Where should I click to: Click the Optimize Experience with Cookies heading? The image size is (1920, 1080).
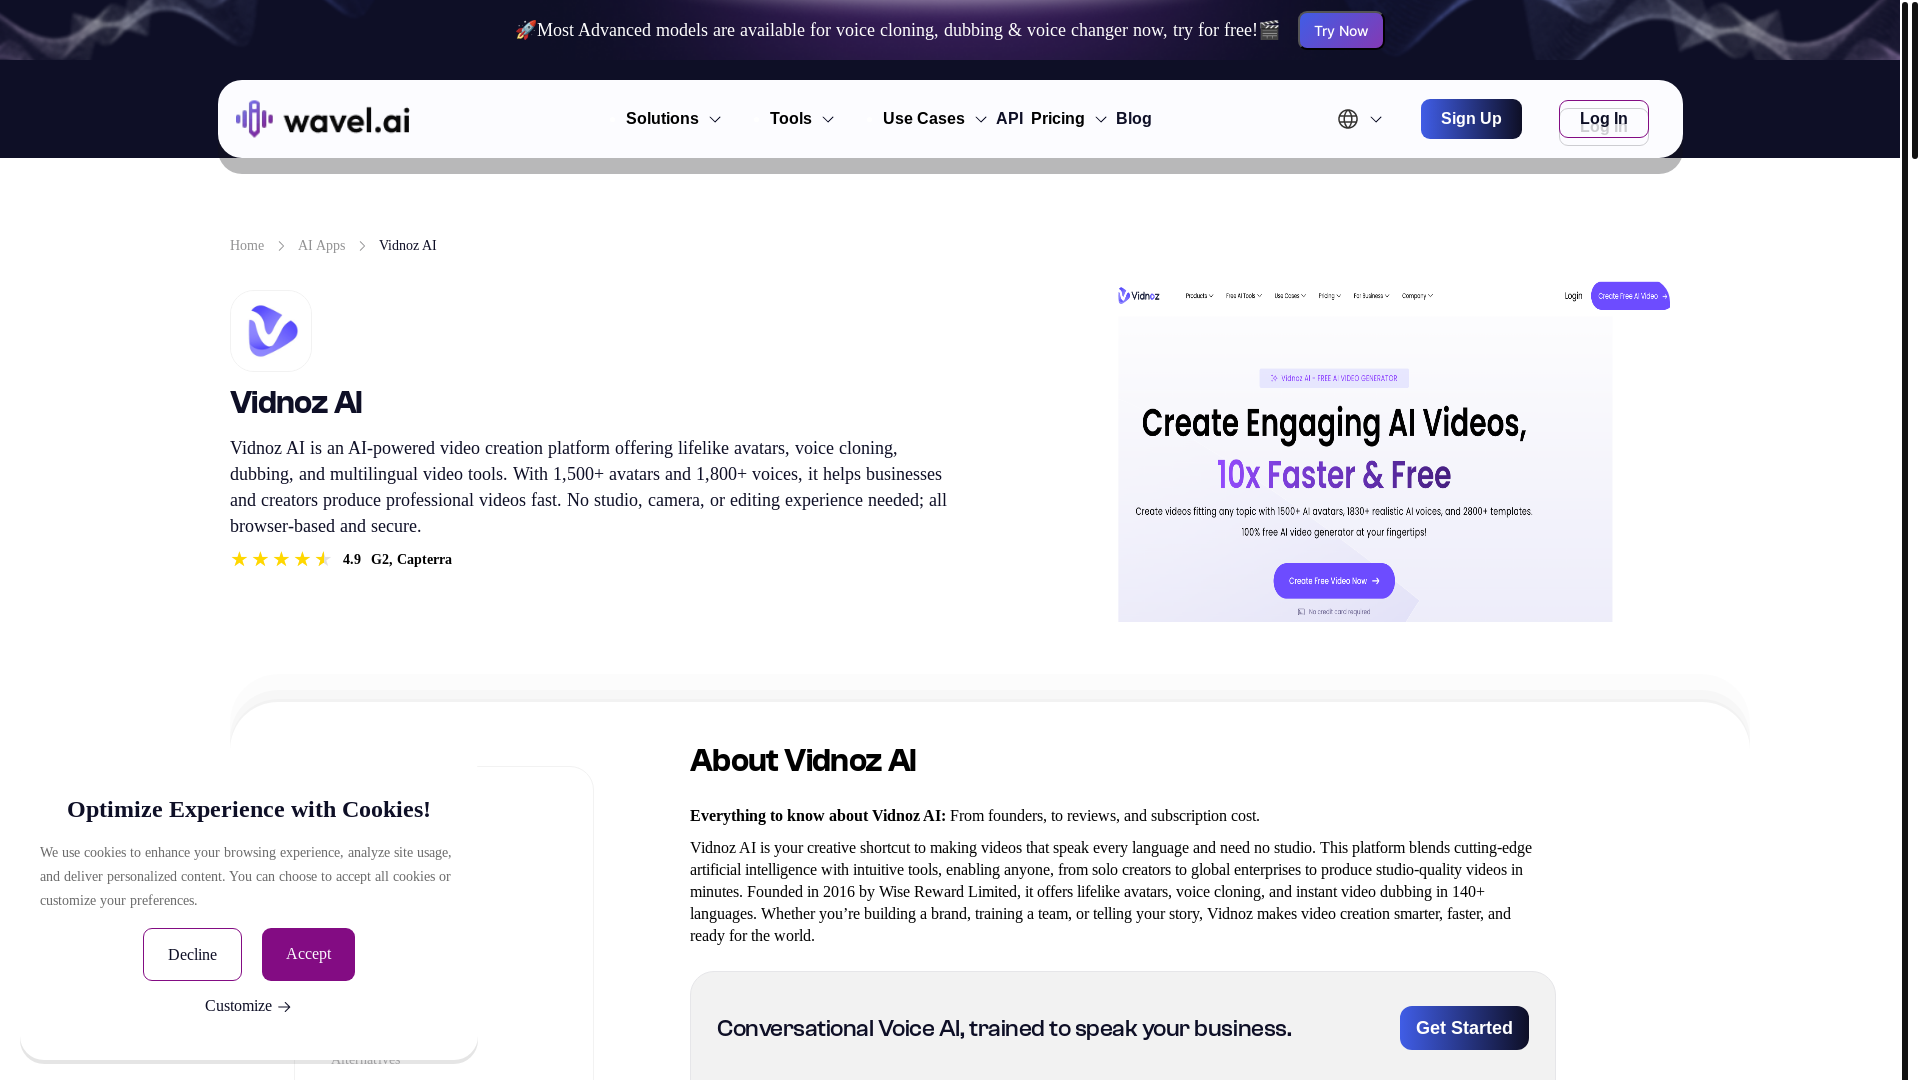(249, 809)
